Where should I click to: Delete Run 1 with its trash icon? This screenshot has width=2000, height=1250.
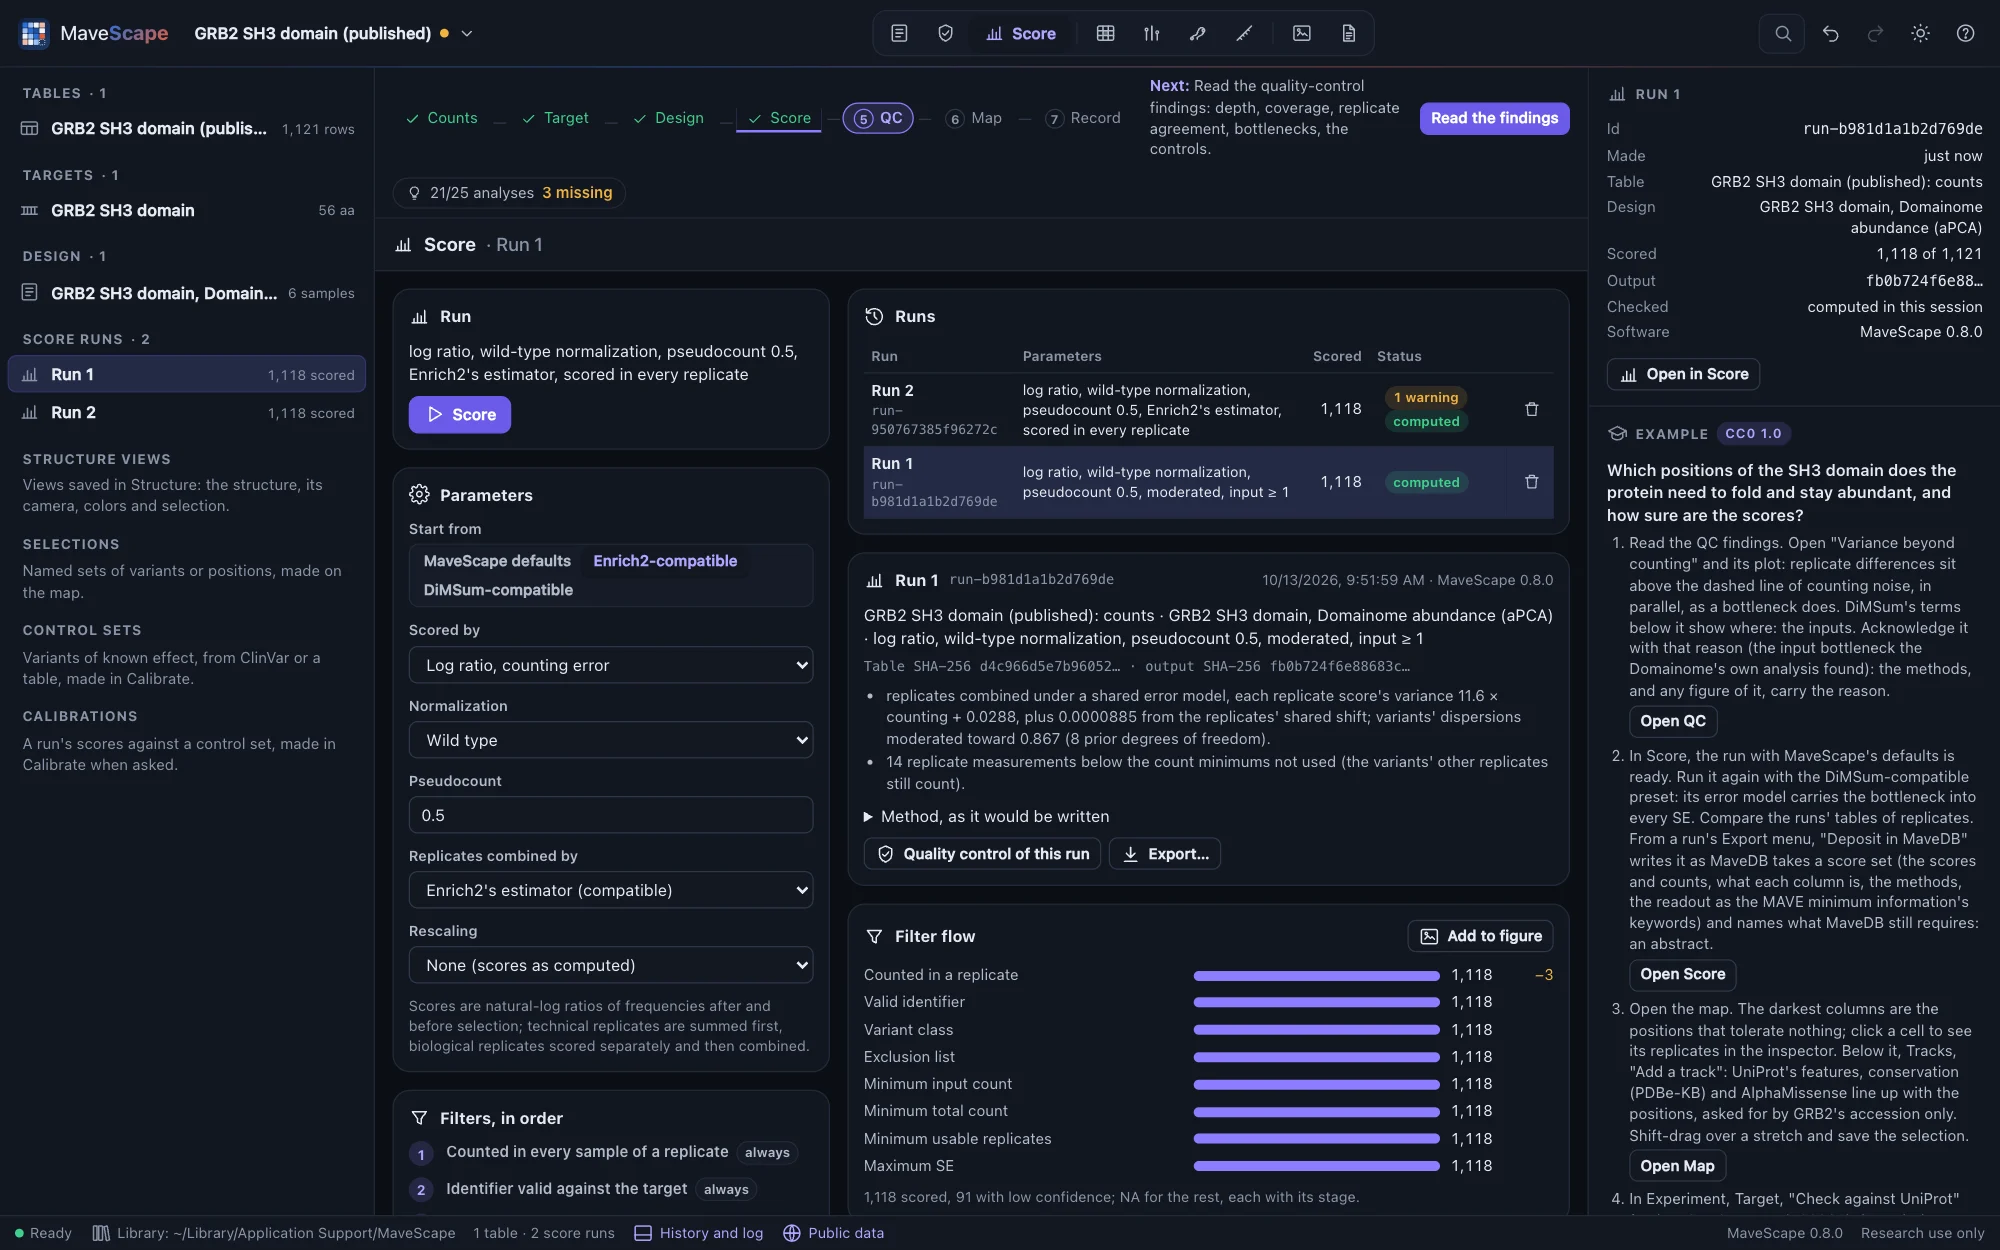[1531, 482]
